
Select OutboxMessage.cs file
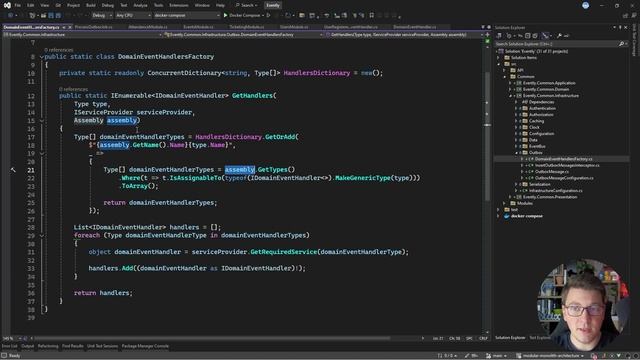[552, 171]
